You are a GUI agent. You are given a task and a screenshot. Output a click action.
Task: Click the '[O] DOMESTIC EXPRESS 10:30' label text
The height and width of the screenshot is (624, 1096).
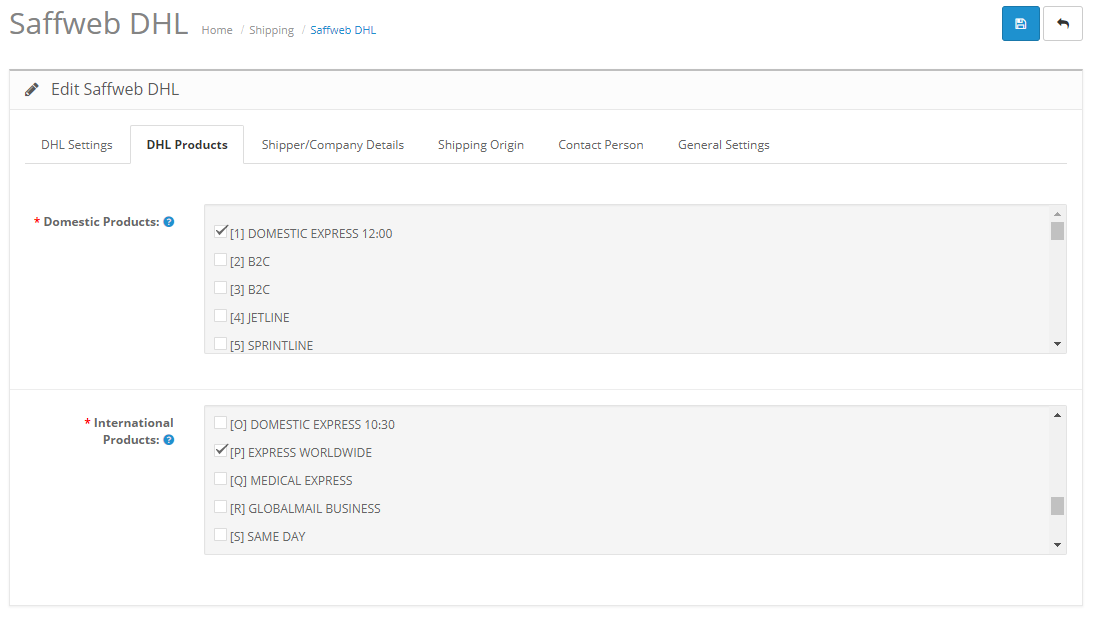click(312, 424)
